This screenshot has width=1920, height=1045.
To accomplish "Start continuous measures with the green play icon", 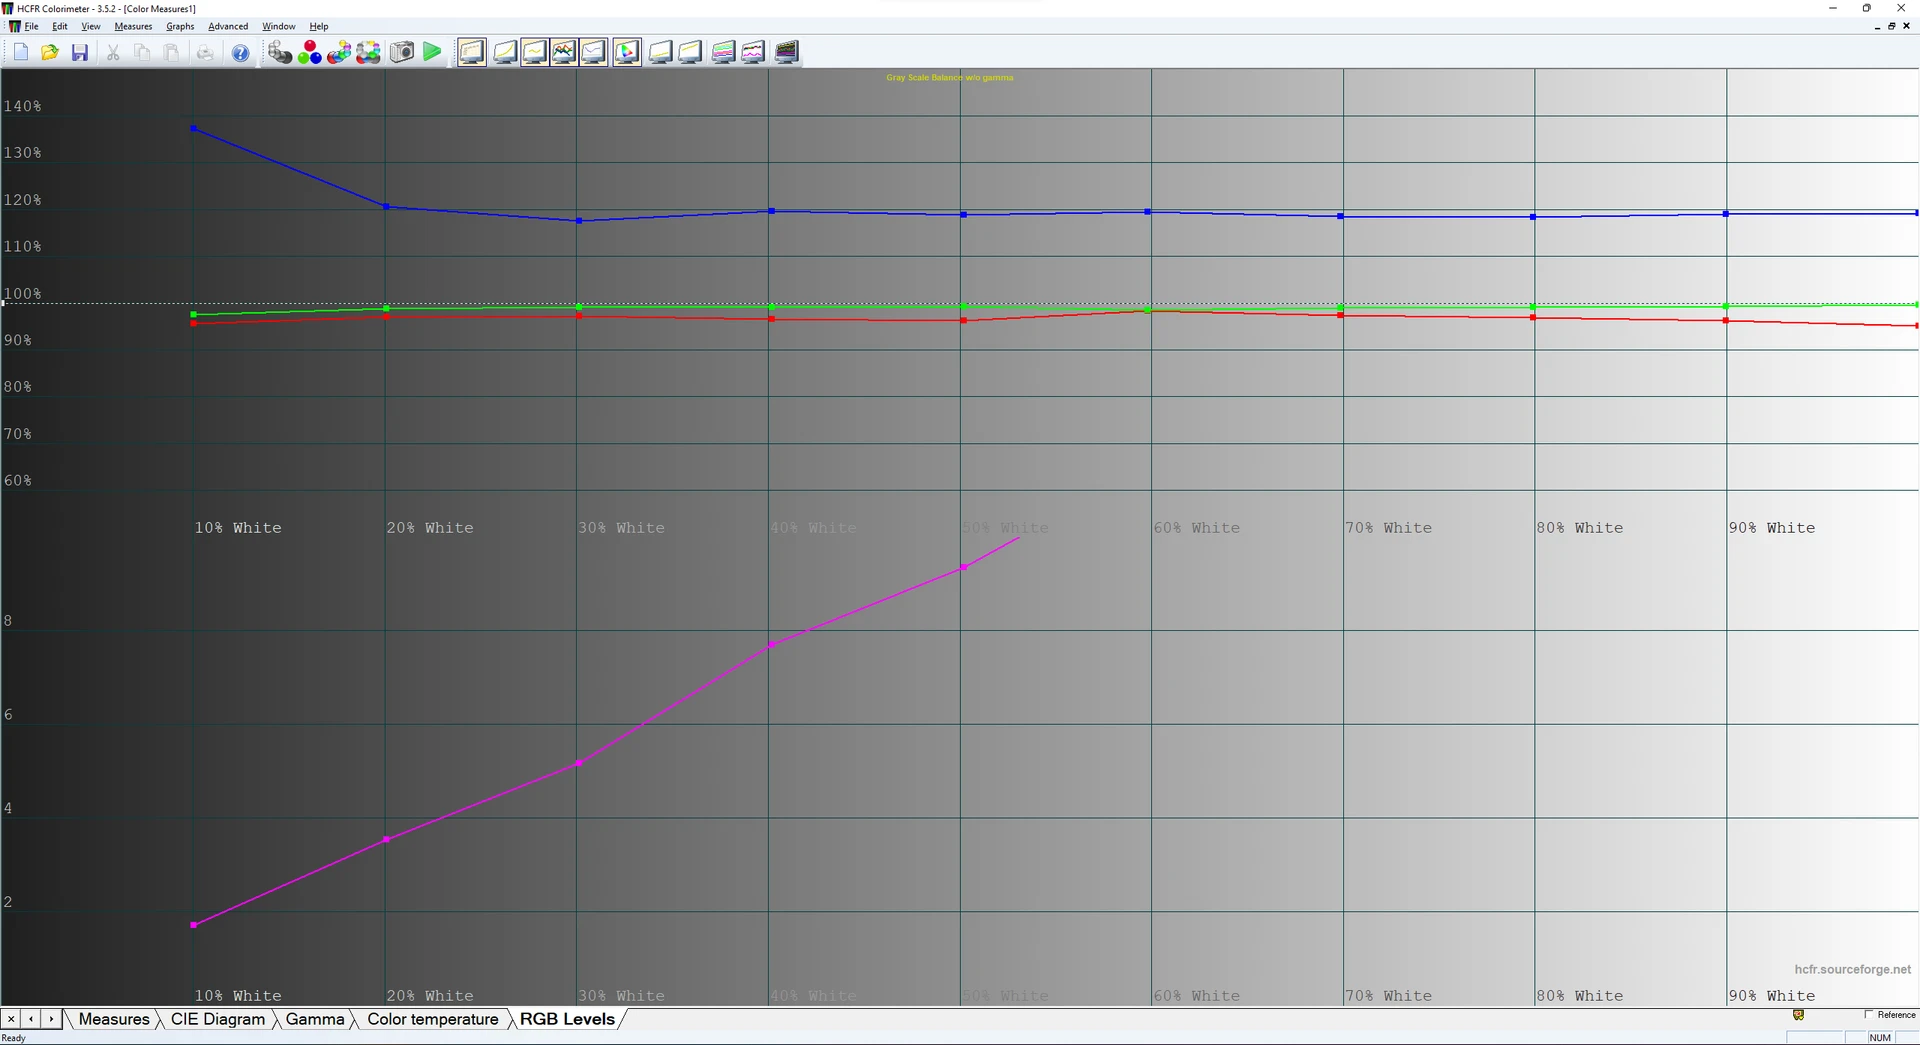I will [x=432, y=52].
